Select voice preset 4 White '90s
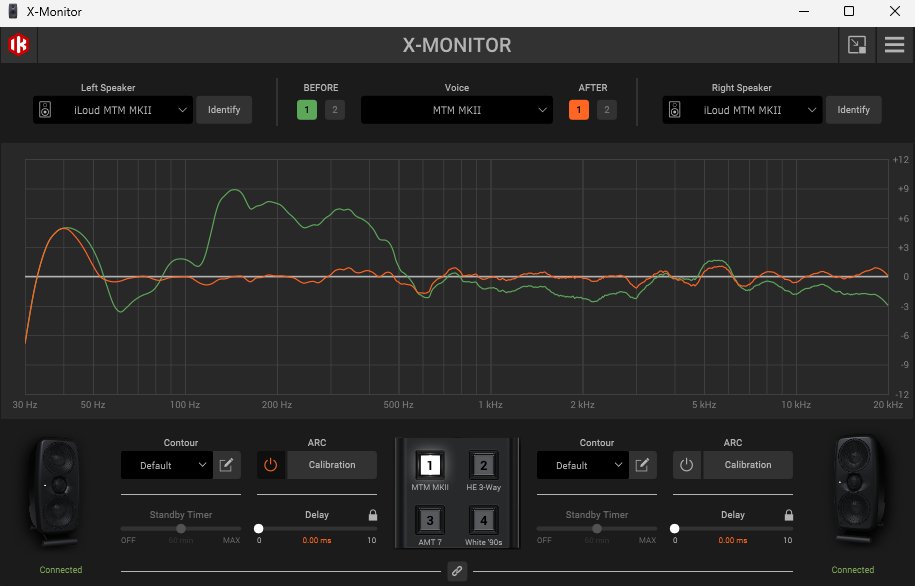 click(x=484, y=520)
